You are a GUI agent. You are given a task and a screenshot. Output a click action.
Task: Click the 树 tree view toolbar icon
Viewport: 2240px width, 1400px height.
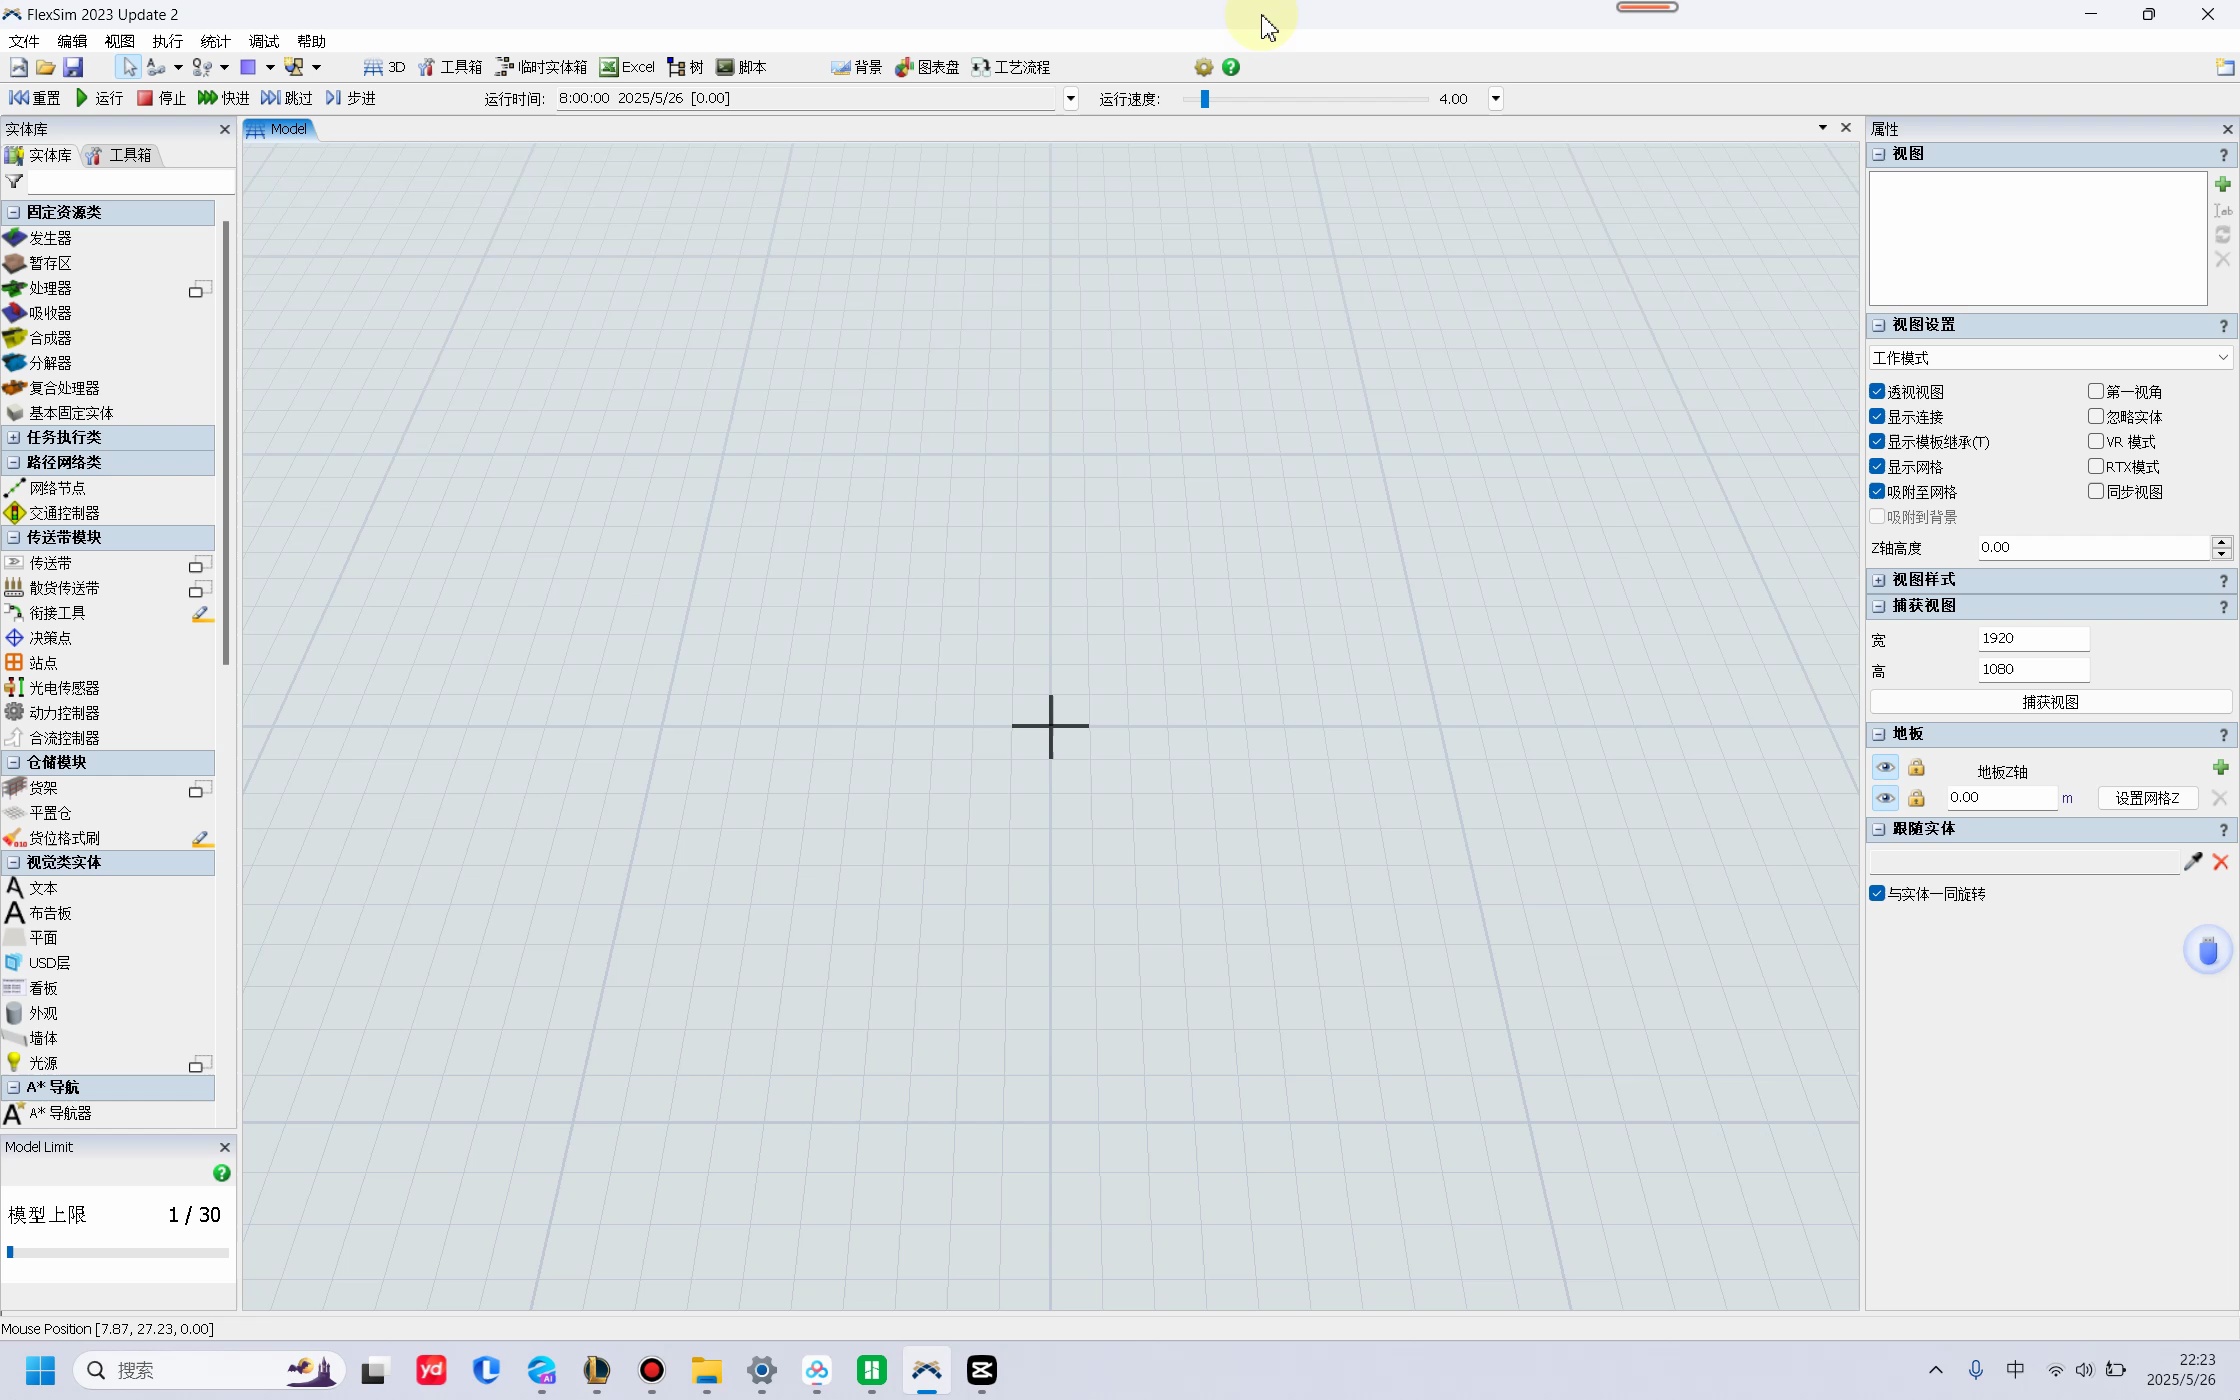tap(686, 67)
